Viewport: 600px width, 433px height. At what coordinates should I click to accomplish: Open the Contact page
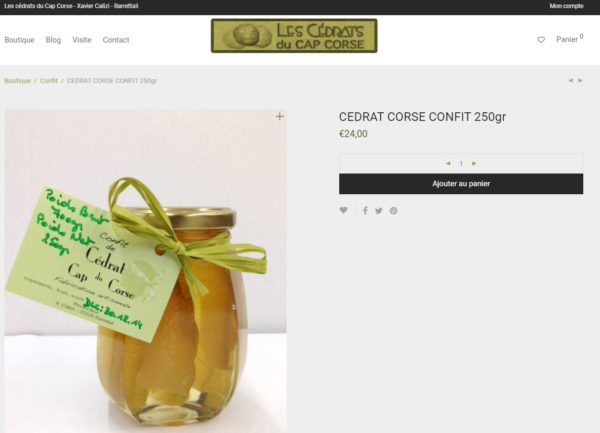(116, 40)
